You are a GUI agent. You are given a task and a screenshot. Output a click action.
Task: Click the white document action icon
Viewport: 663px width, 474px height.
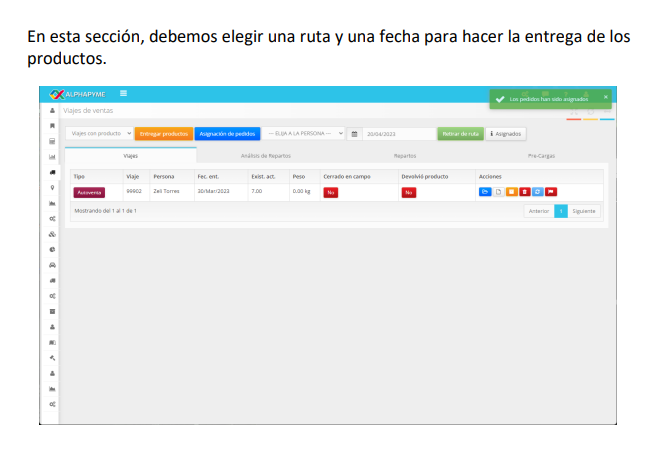[499, 191]
